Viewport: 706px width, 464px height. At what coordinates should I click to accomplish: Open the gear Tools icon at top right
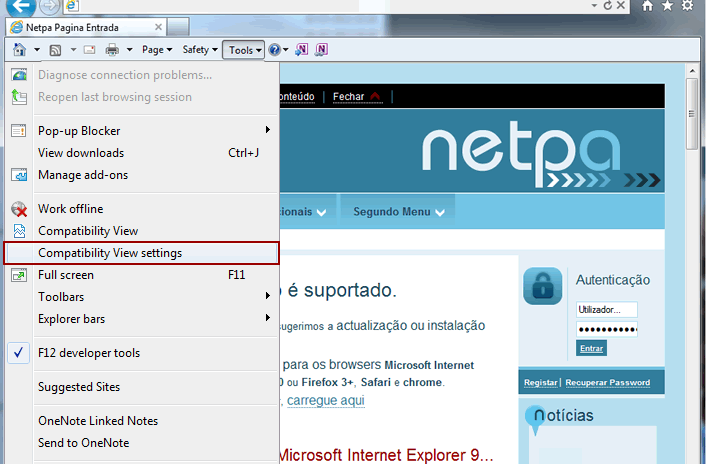[x=687, y=5]
